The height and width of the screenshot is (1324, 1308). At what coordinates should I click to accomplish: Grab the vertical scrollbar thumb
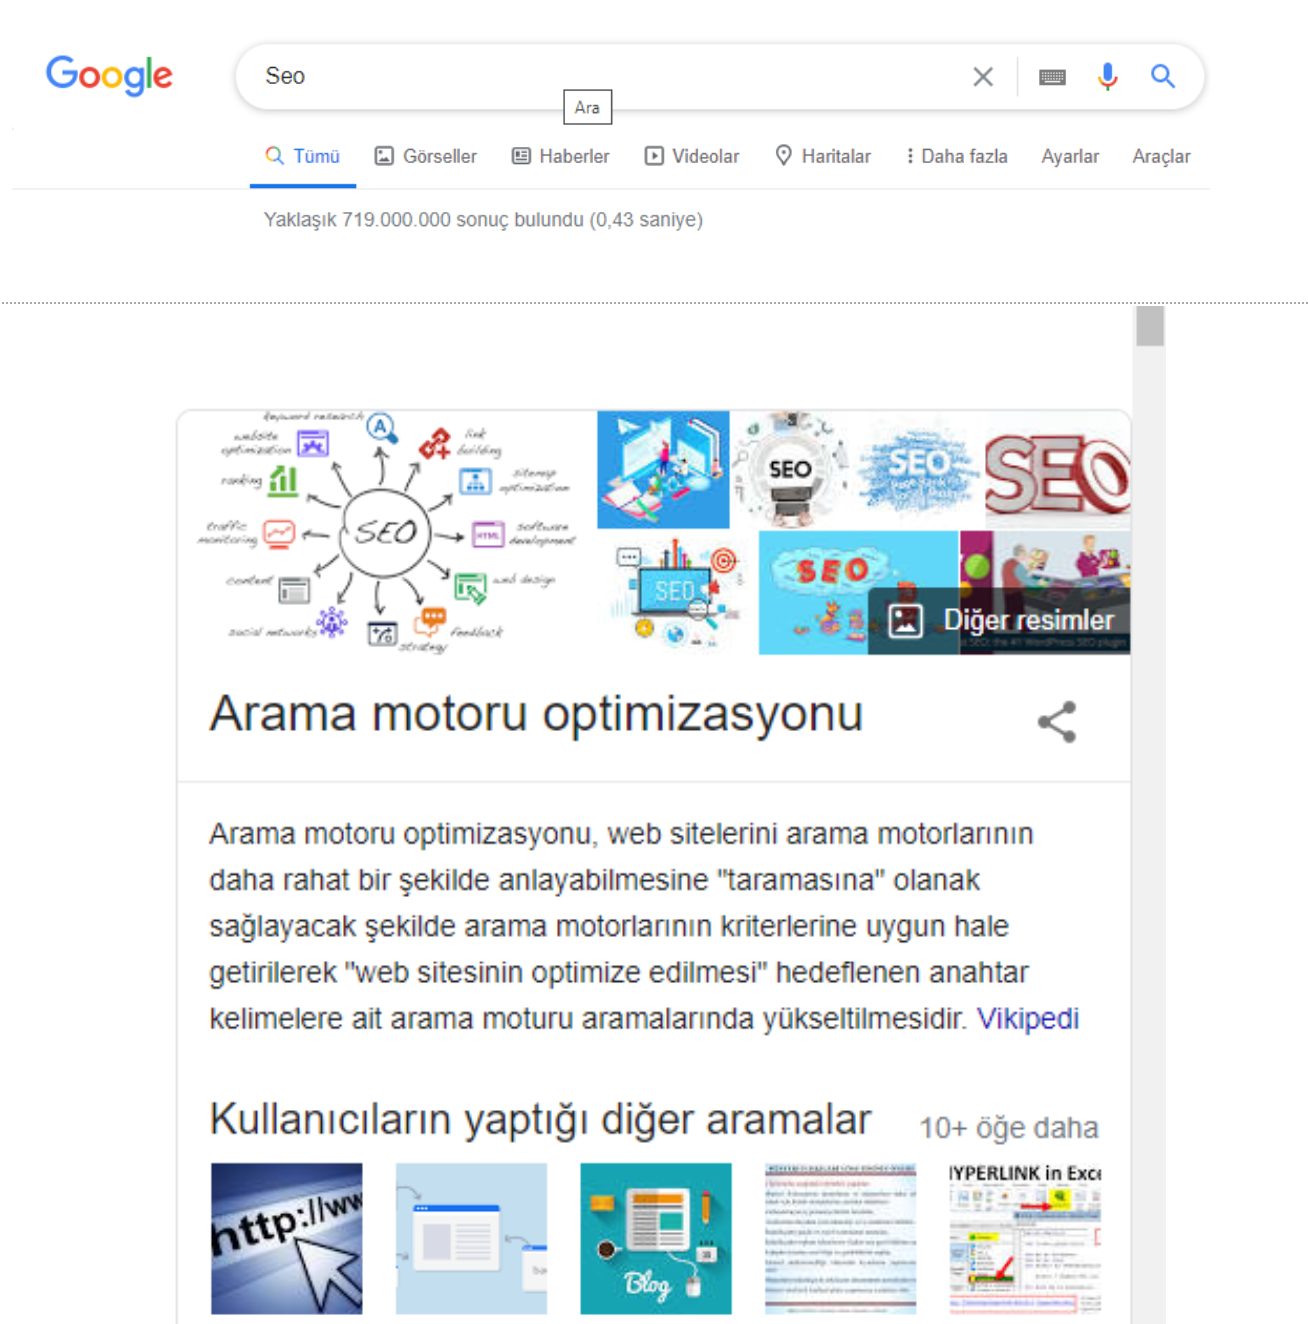coord(1150,326)
